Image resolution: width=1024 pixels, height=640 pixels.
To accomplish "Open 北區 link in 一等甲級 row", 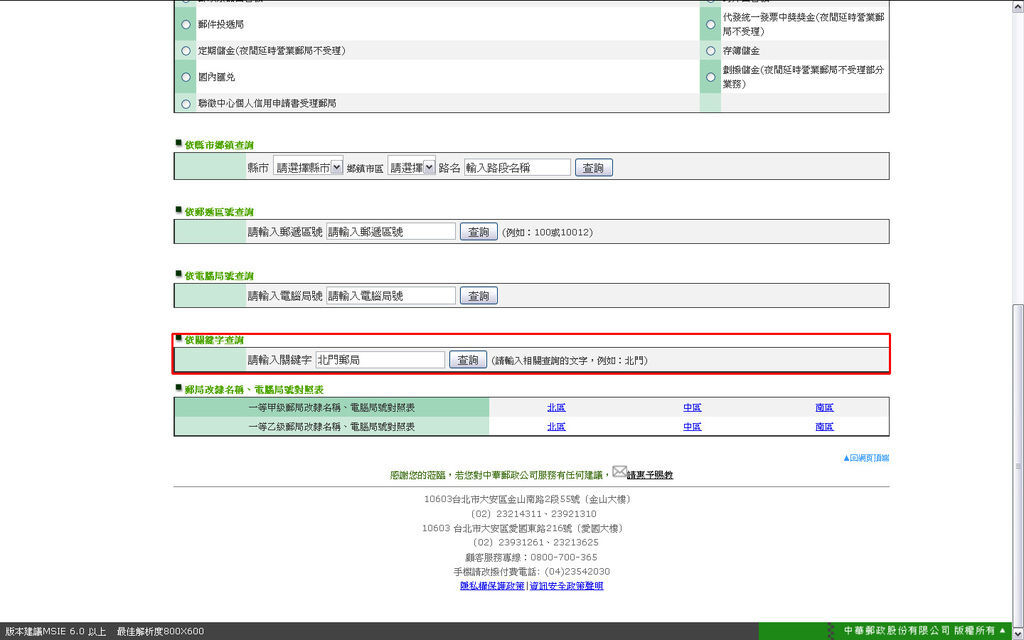I will [x=556, y=408].
